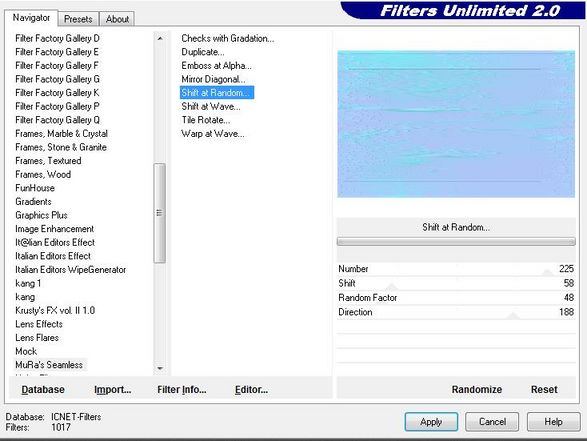Click the category list scrollbar thumb
This screenshot has width=587, height=441.
[160, 213]
